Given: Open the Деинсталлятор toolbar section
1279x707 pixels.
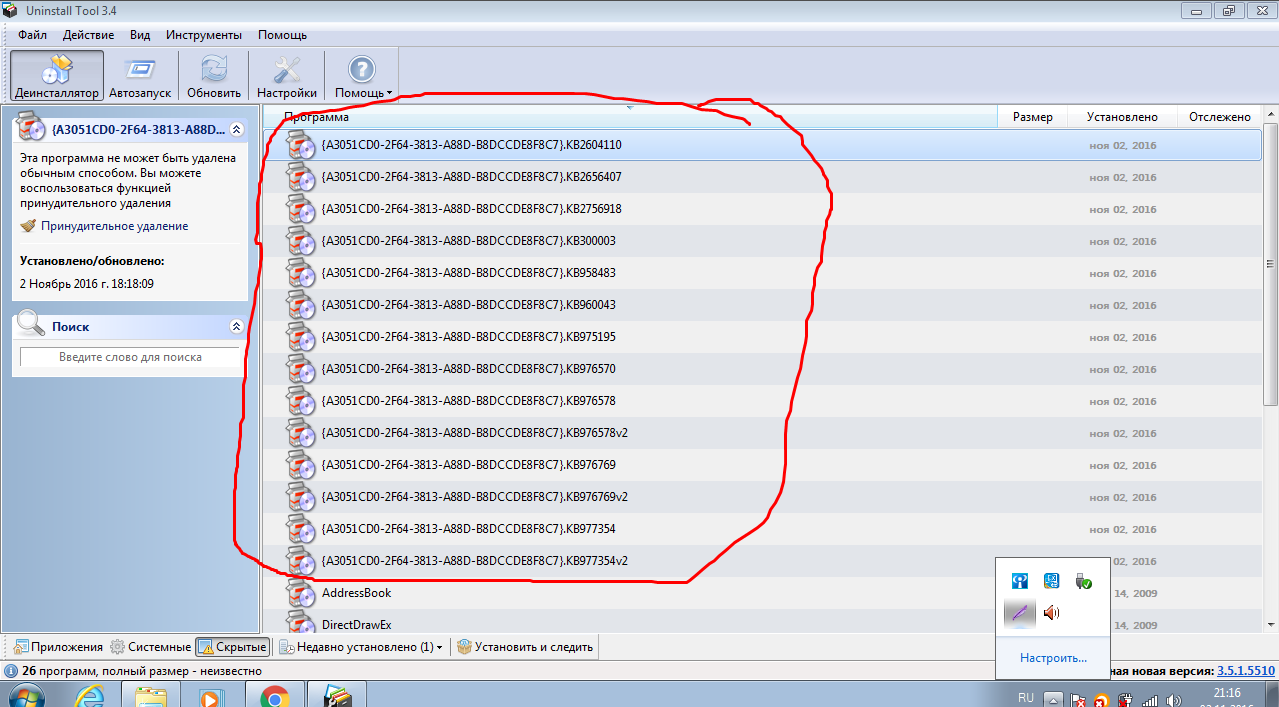Looking at the screenshot, I should (57, 76).
